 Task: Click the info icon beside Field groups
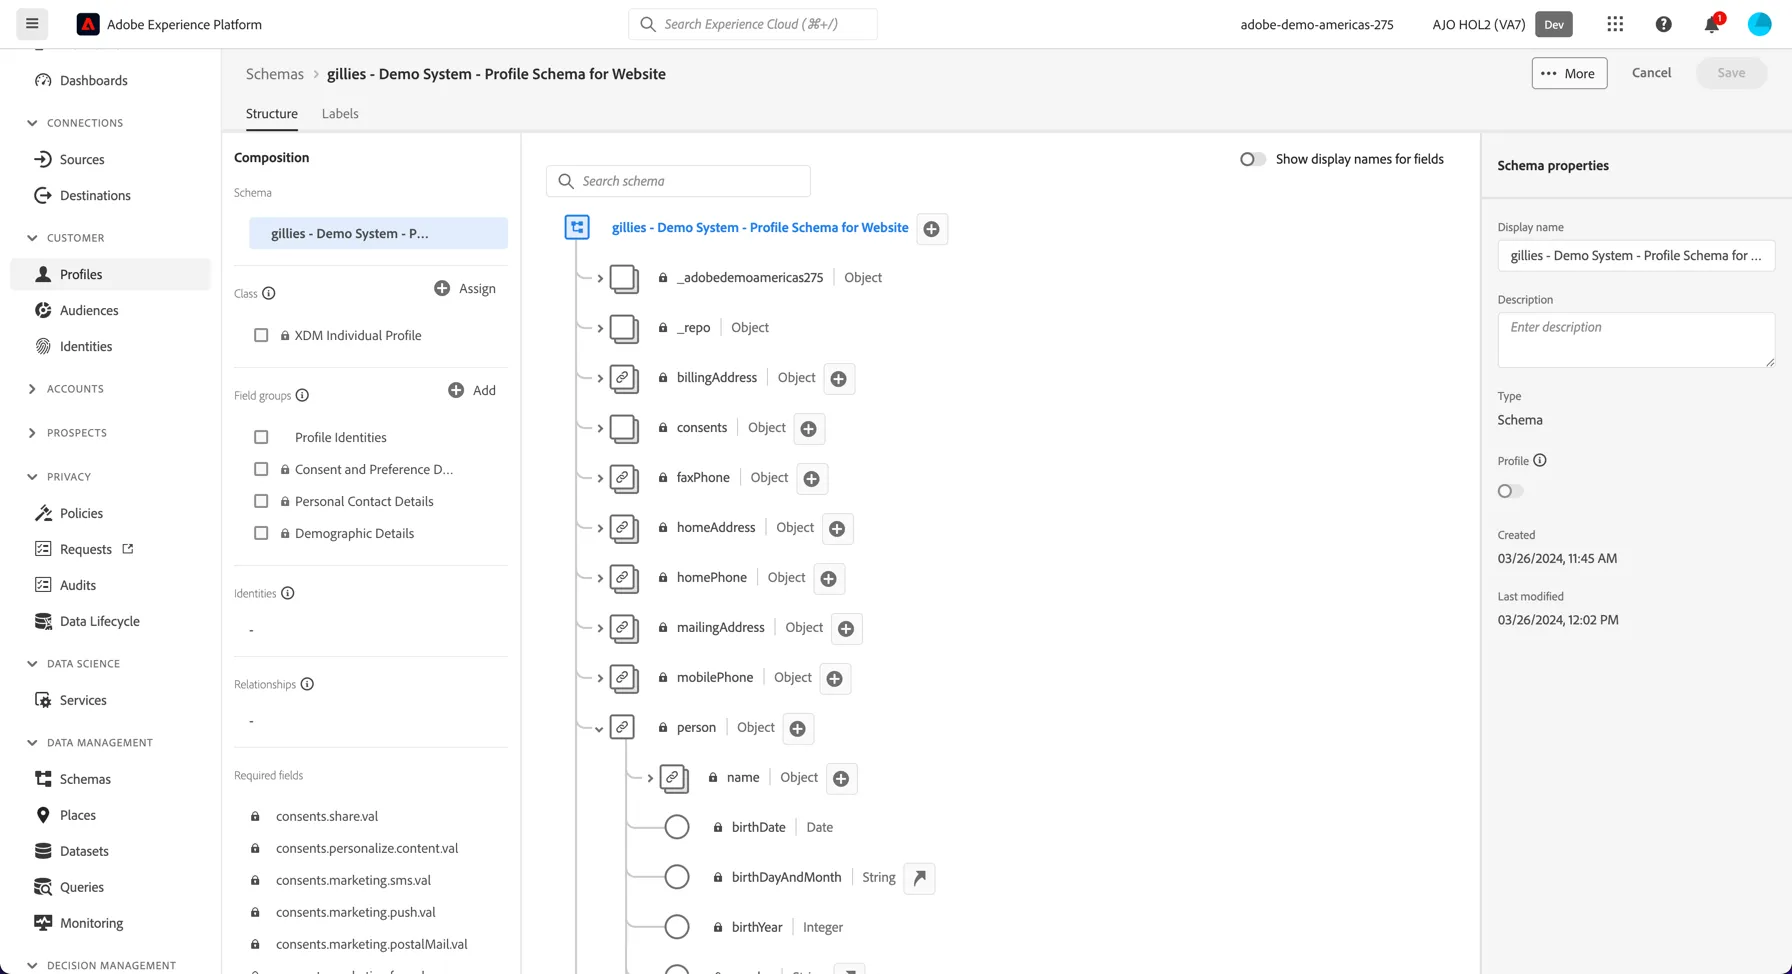tap(302, 395)
